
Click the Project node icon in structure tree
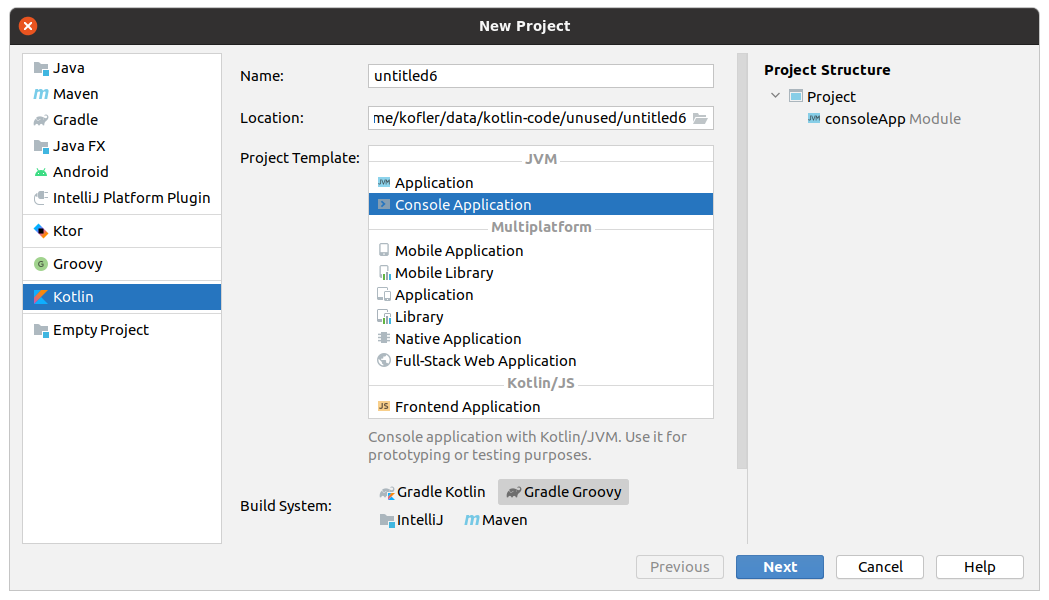point(795,96)
